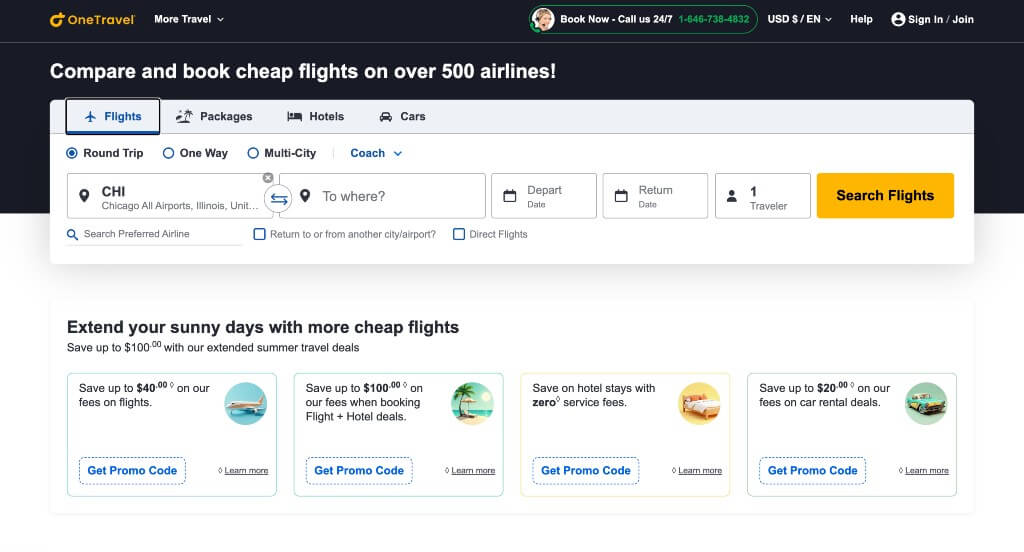Viewport: 1024px width, 552px height.
Task: Clear the CHI origin with the x icon
Action: pos(268,178)
